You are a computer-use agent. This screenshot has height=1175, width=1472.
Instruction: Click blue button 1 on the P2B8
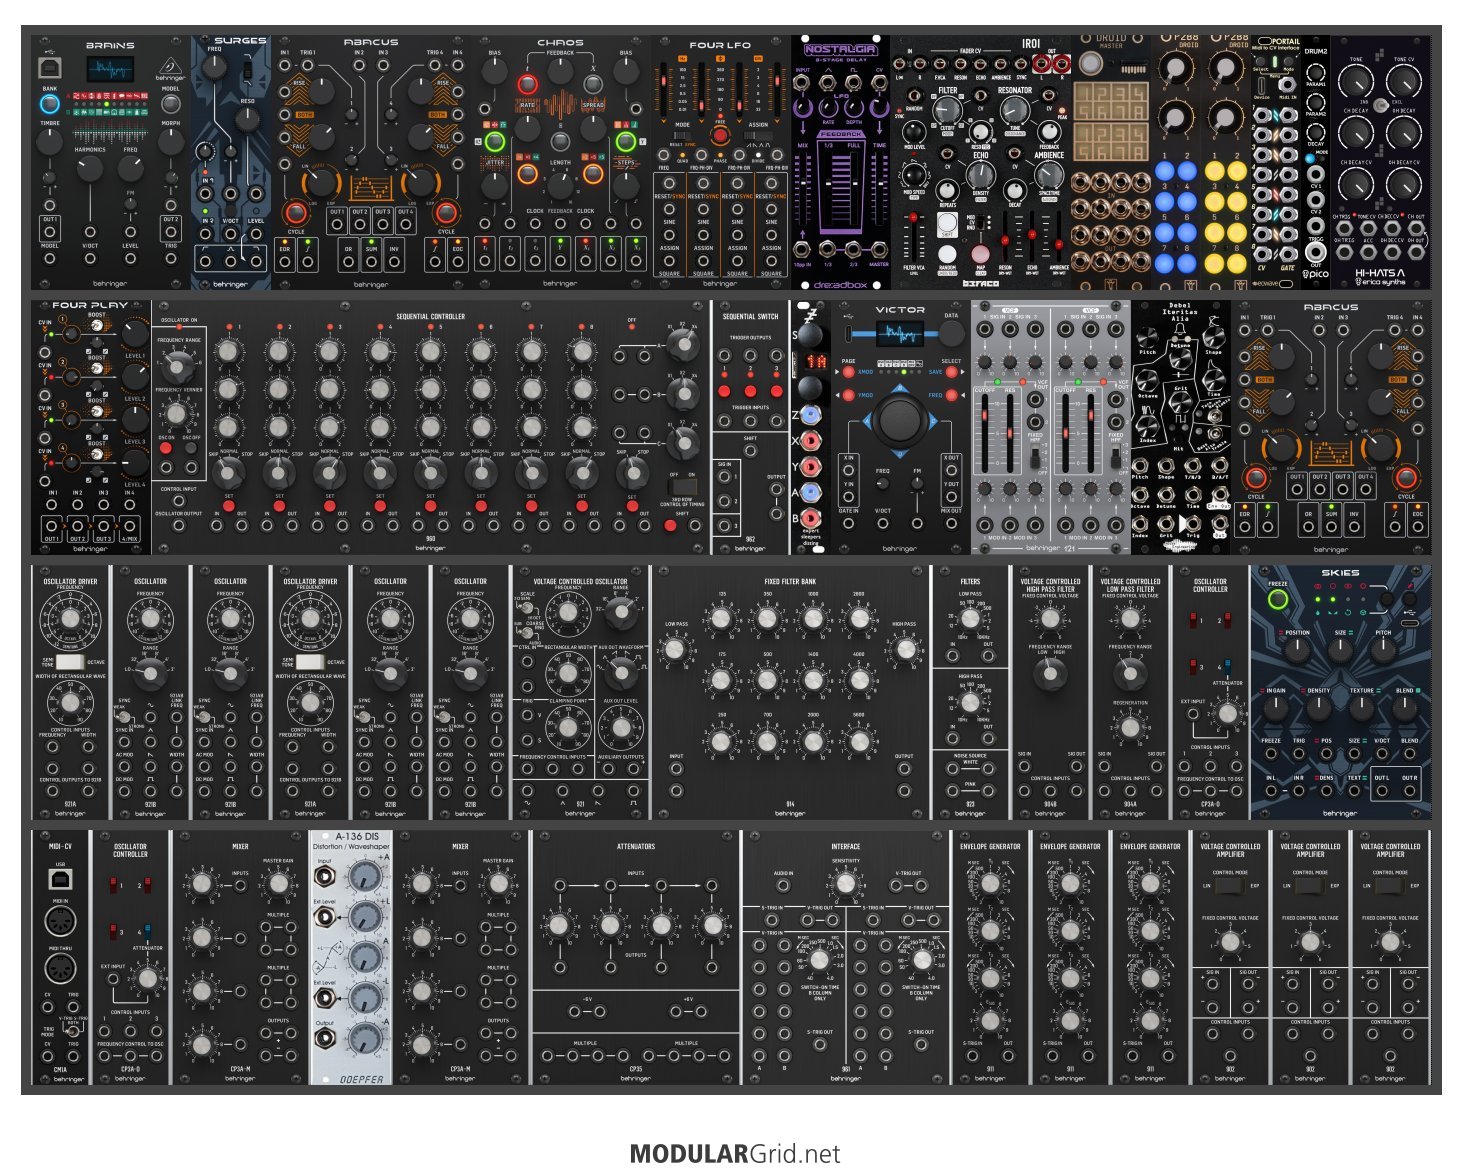[1164, 171]
